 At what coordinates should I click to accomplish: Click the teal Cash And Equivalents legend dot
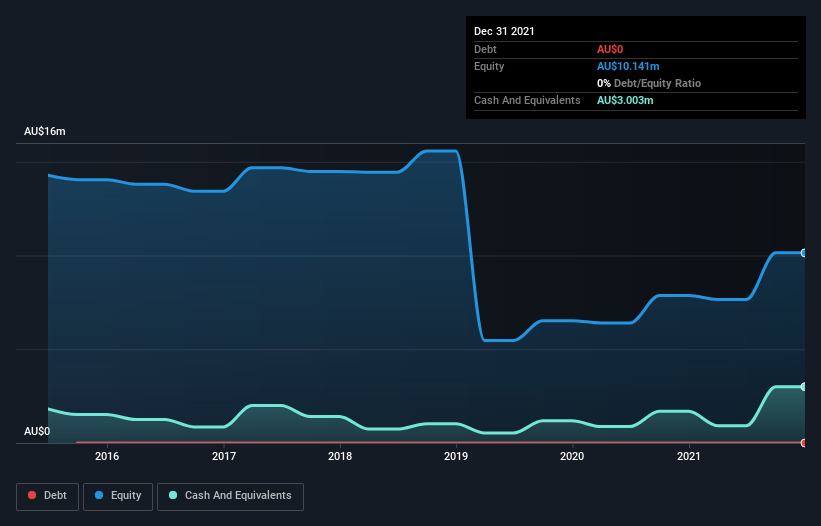(x=173, y=495)
